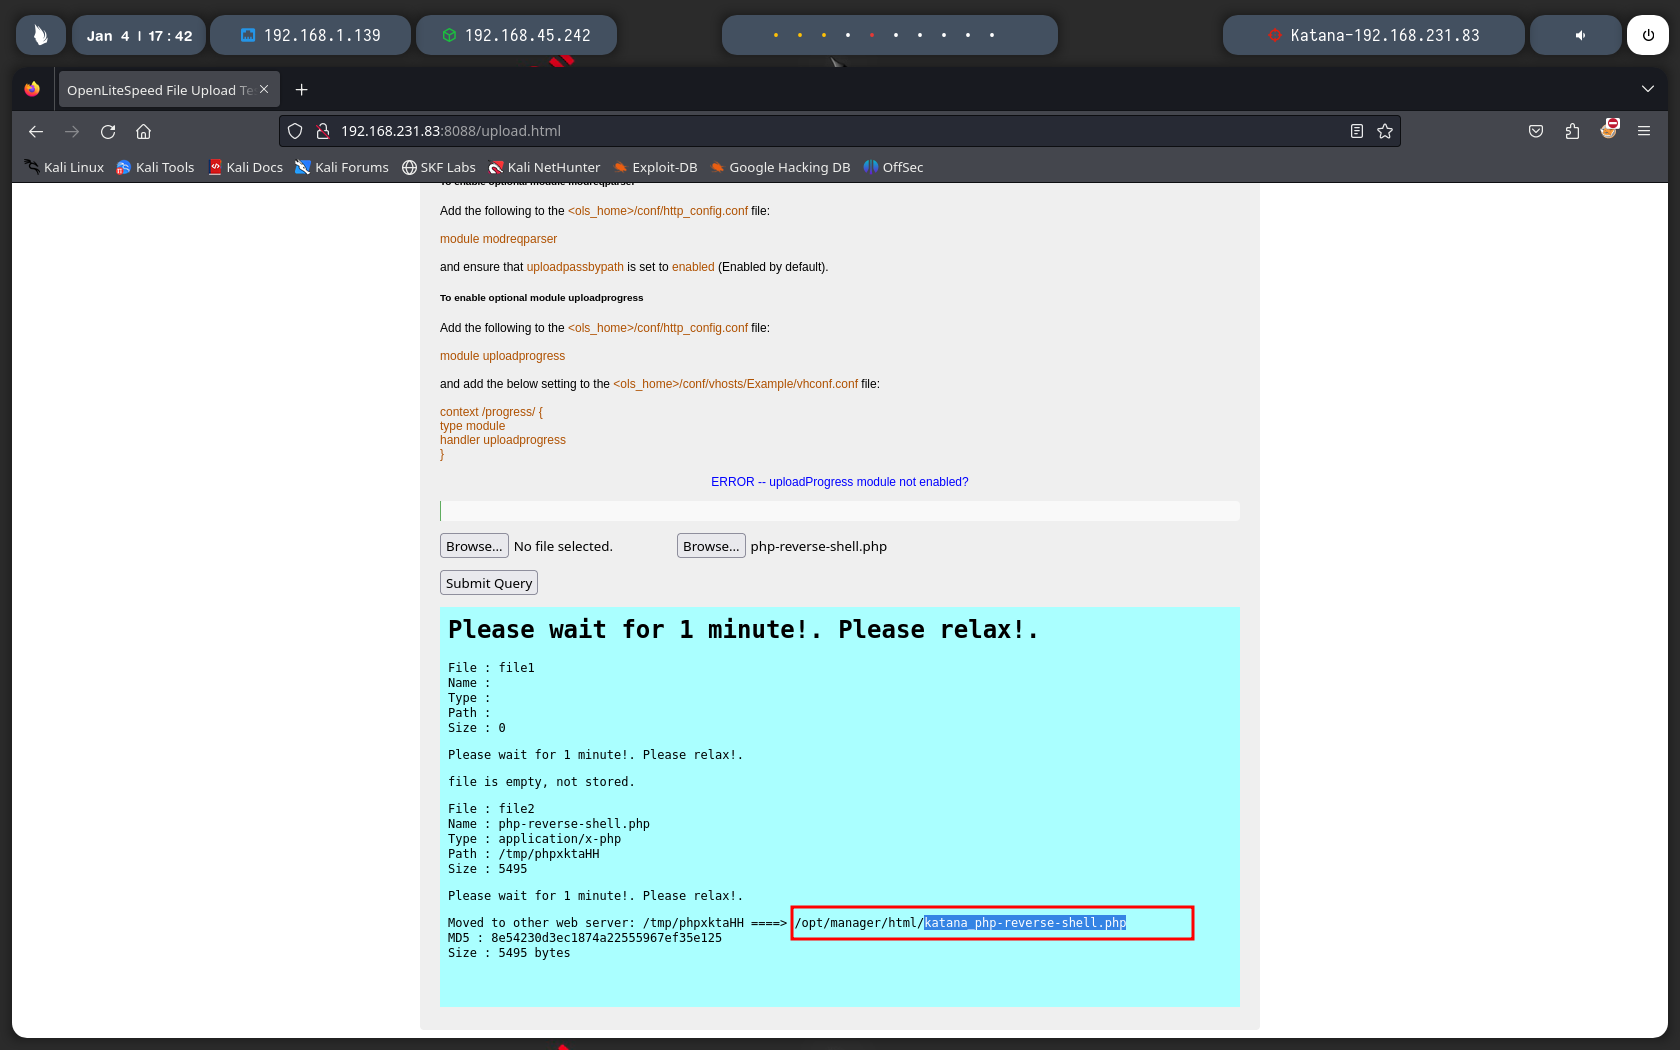1680x1050 pixels.
Task: Open the Firefox home page
Action: click(x=144, y=131)
